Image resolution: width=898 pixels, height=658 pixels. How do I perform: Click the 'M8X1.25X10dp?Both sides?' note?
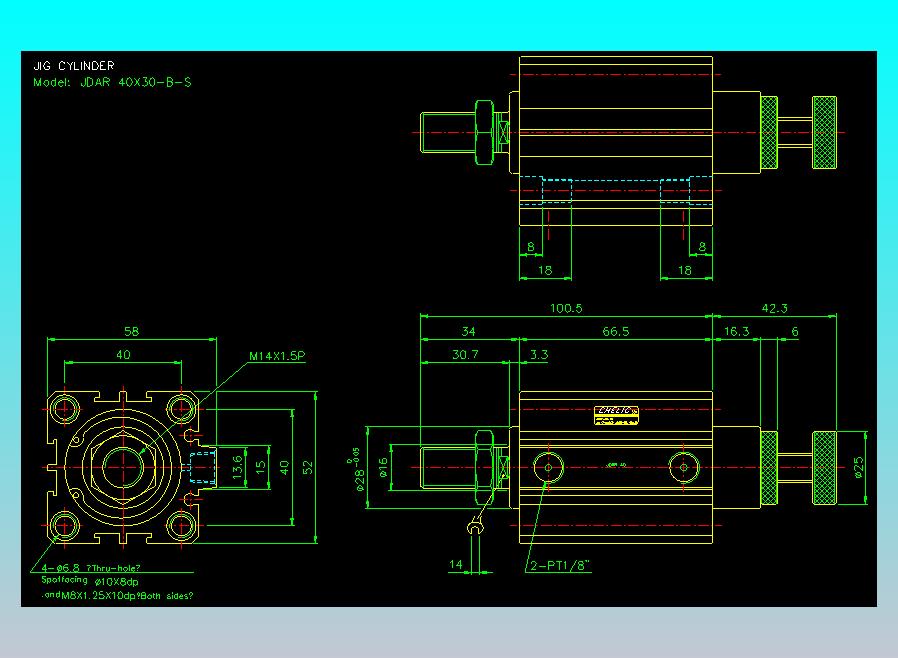point(127,596)
